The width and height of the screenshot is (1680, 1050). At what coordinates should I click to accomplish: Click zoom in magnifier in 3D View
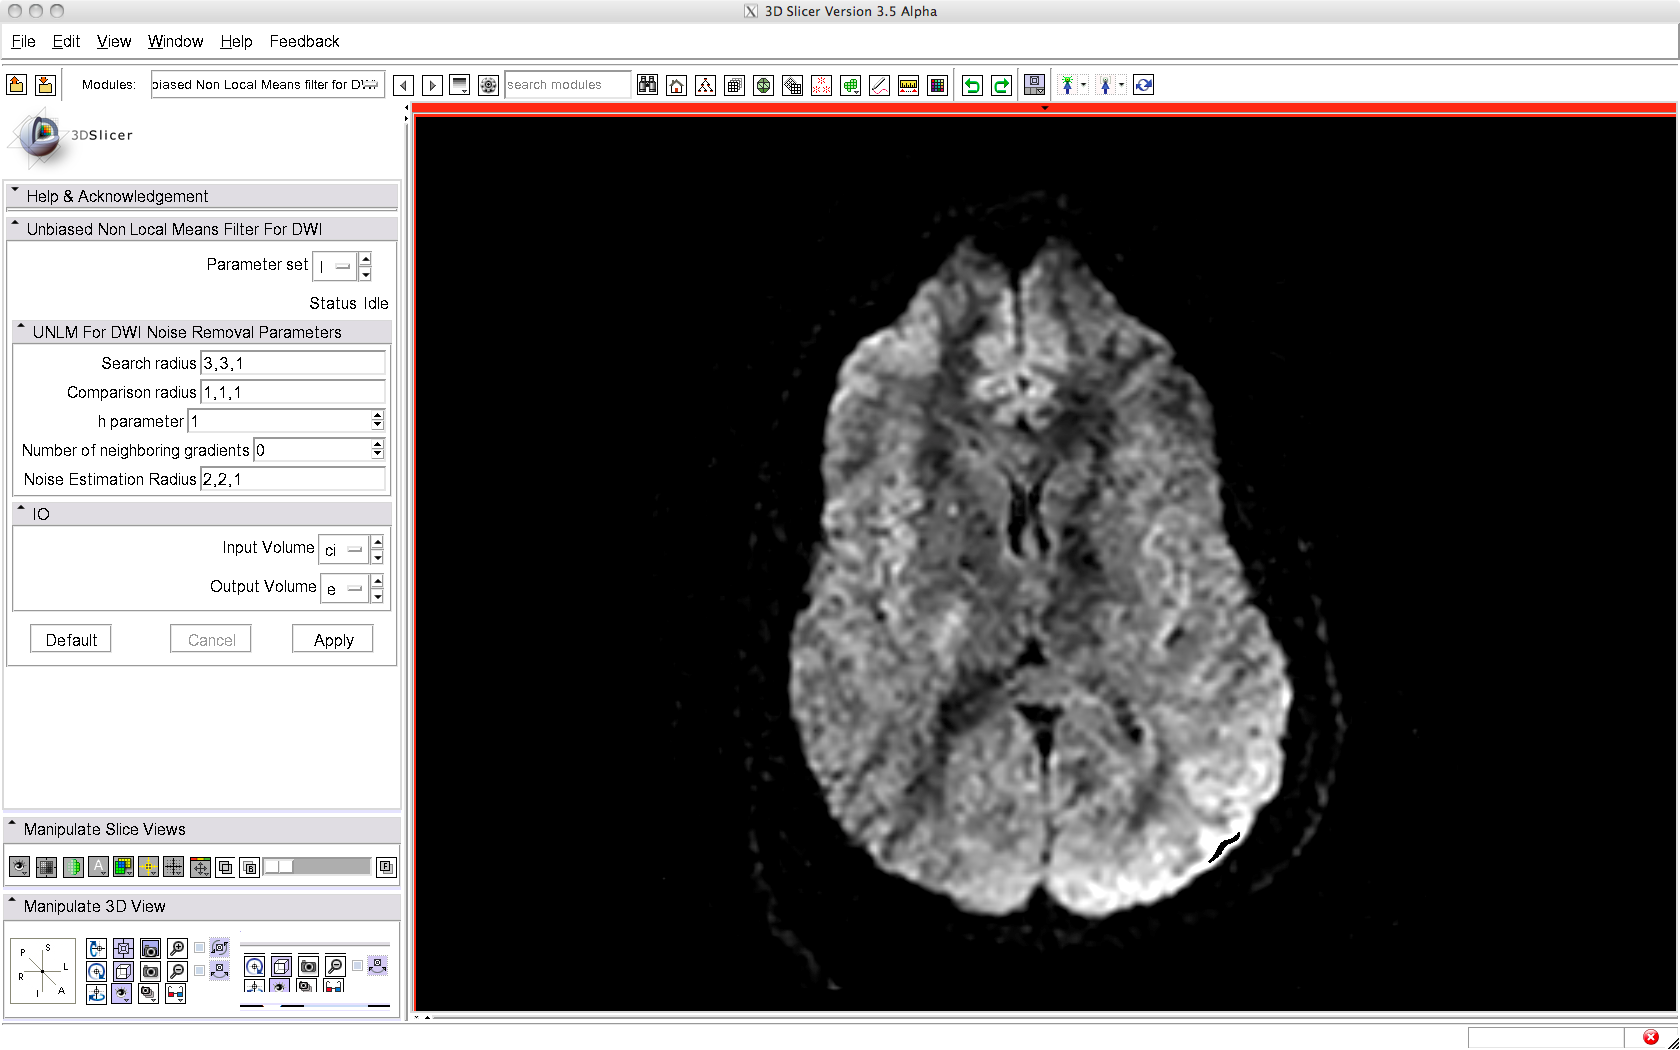coord(177,948)
